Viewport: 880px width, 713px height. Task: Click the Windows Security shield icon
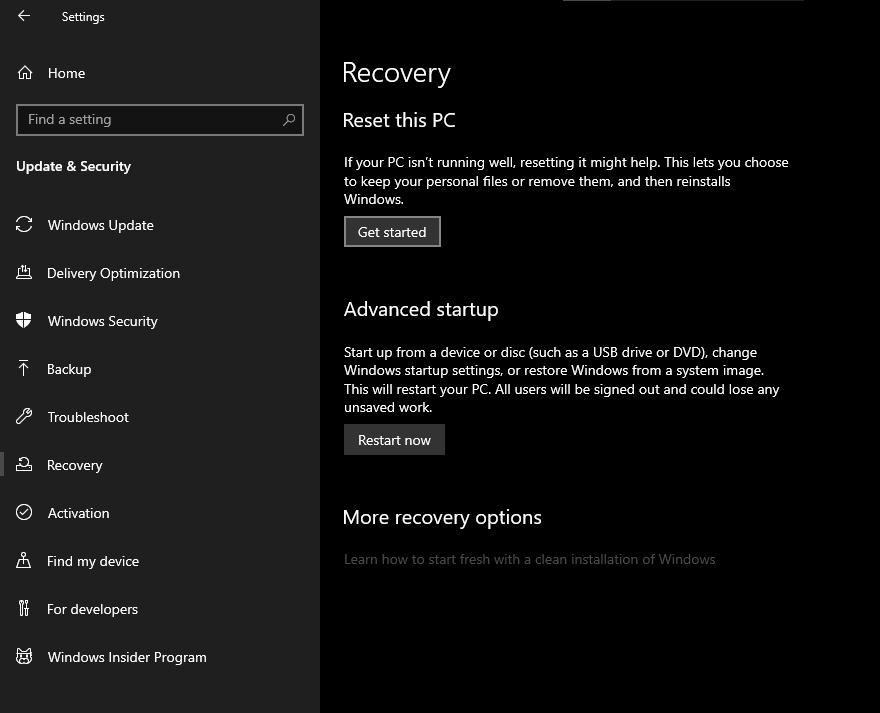pos(24,321)
